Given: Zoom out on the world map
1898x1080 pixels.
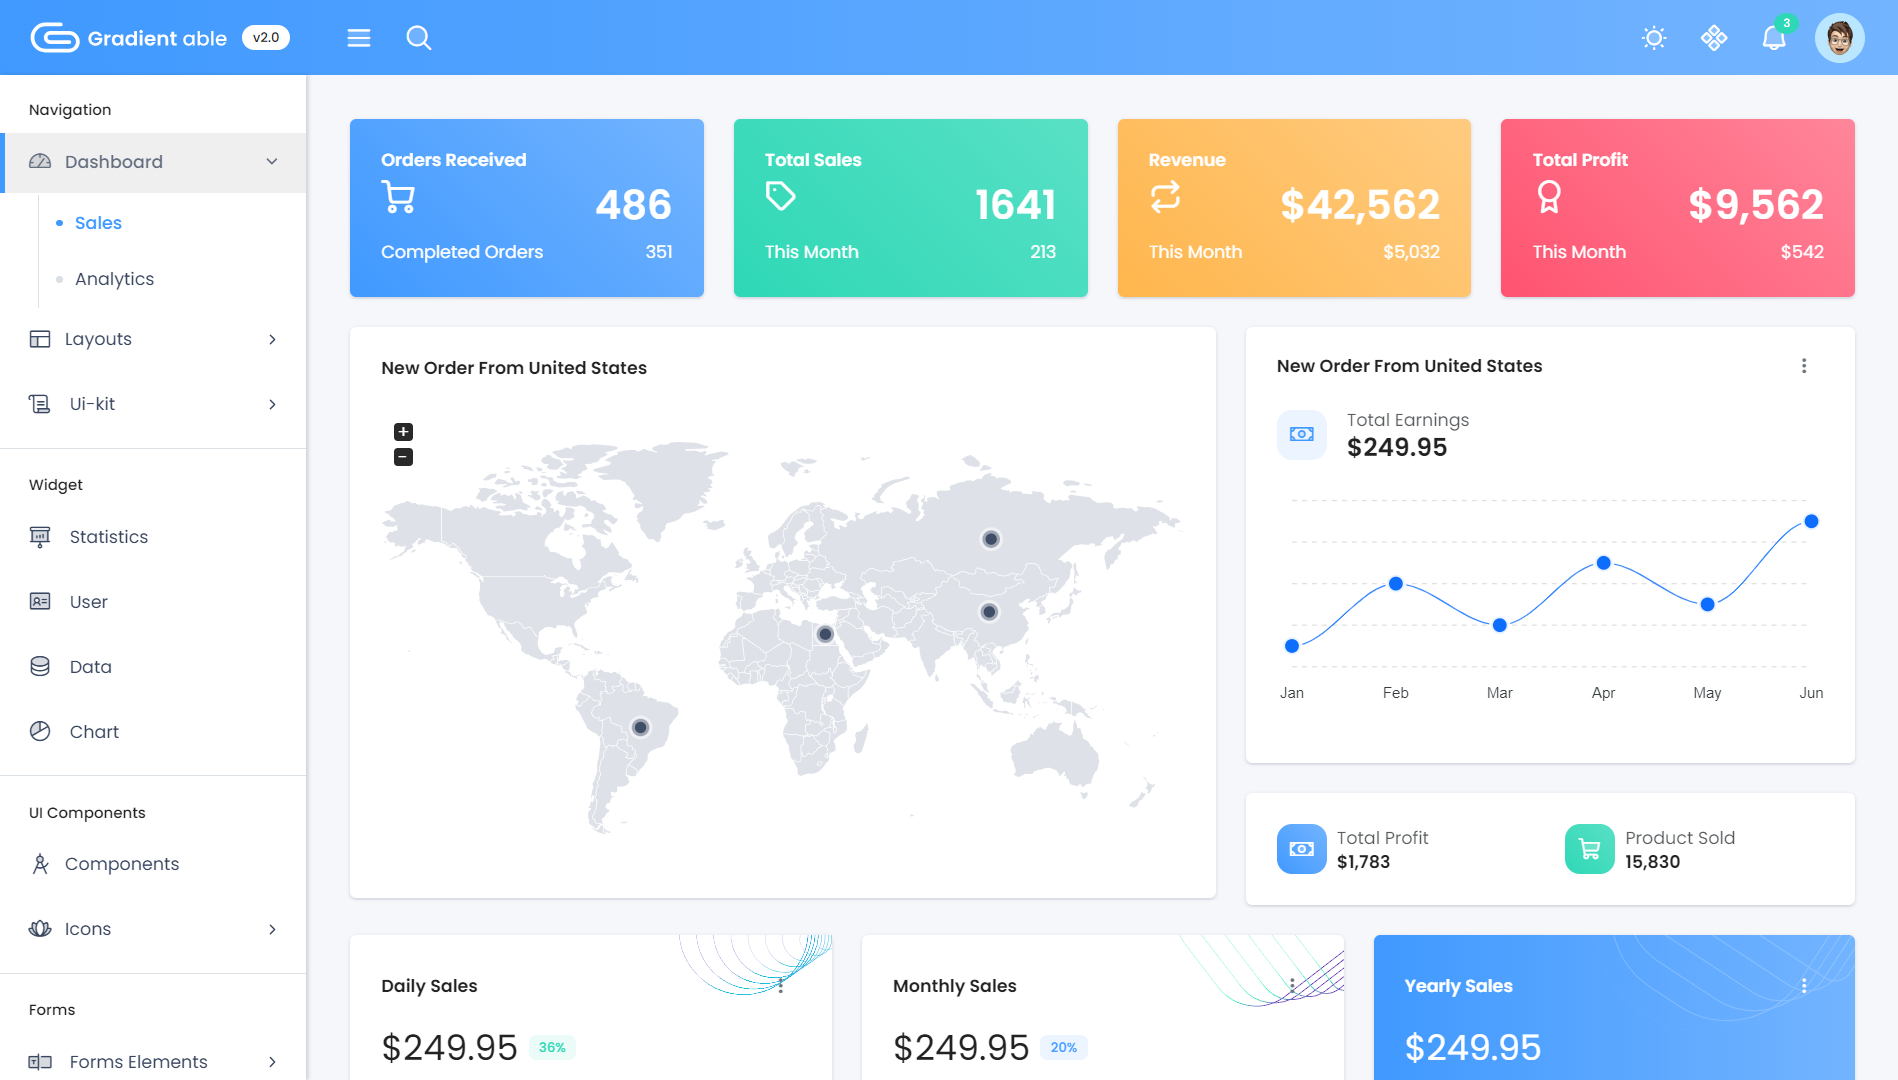Looking at the screenshot, I should (403, 457).
